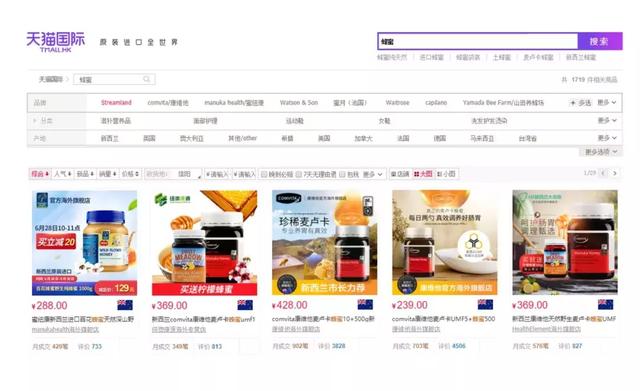
Task: Open the 珍稀麦卢卡 product image
Action: click(324, 242)
